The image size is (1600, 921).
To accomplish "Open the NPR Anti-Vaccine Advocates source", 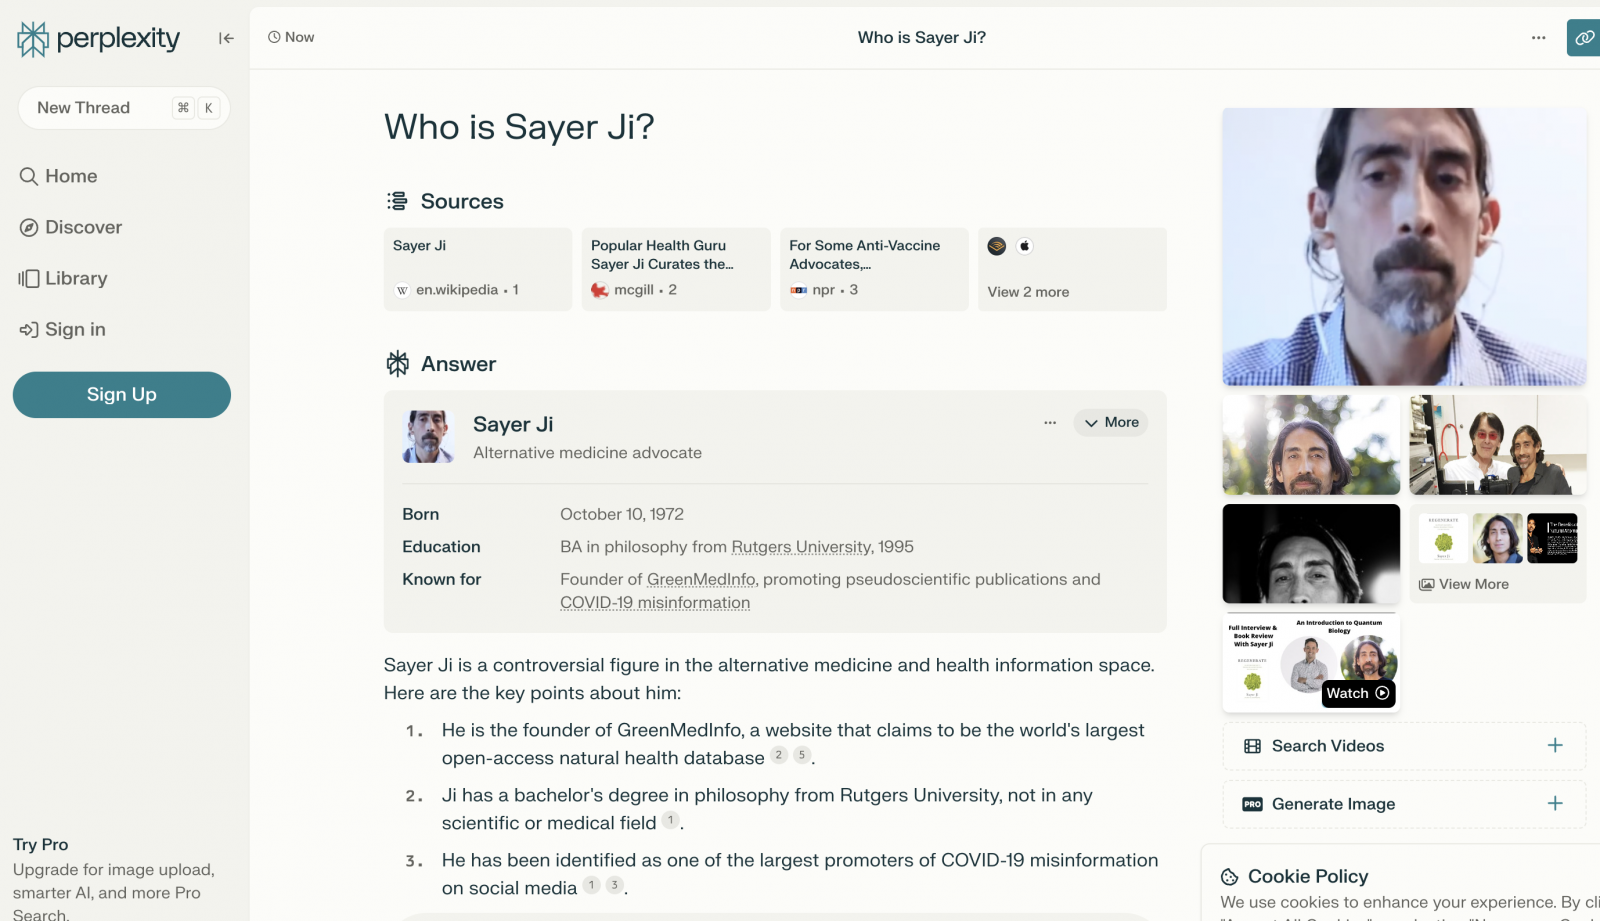I will tap(874, 269).
